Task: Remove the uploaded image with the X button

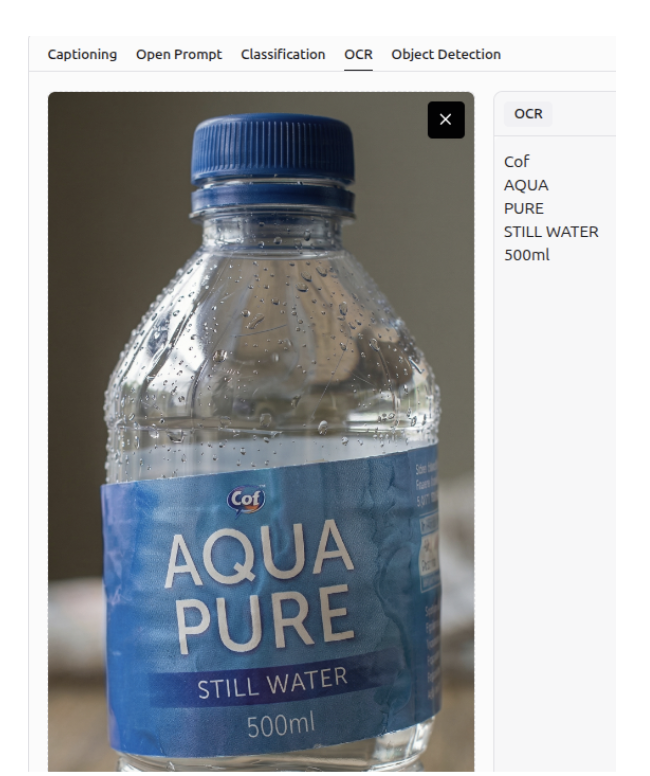Action: coord(446,120)
